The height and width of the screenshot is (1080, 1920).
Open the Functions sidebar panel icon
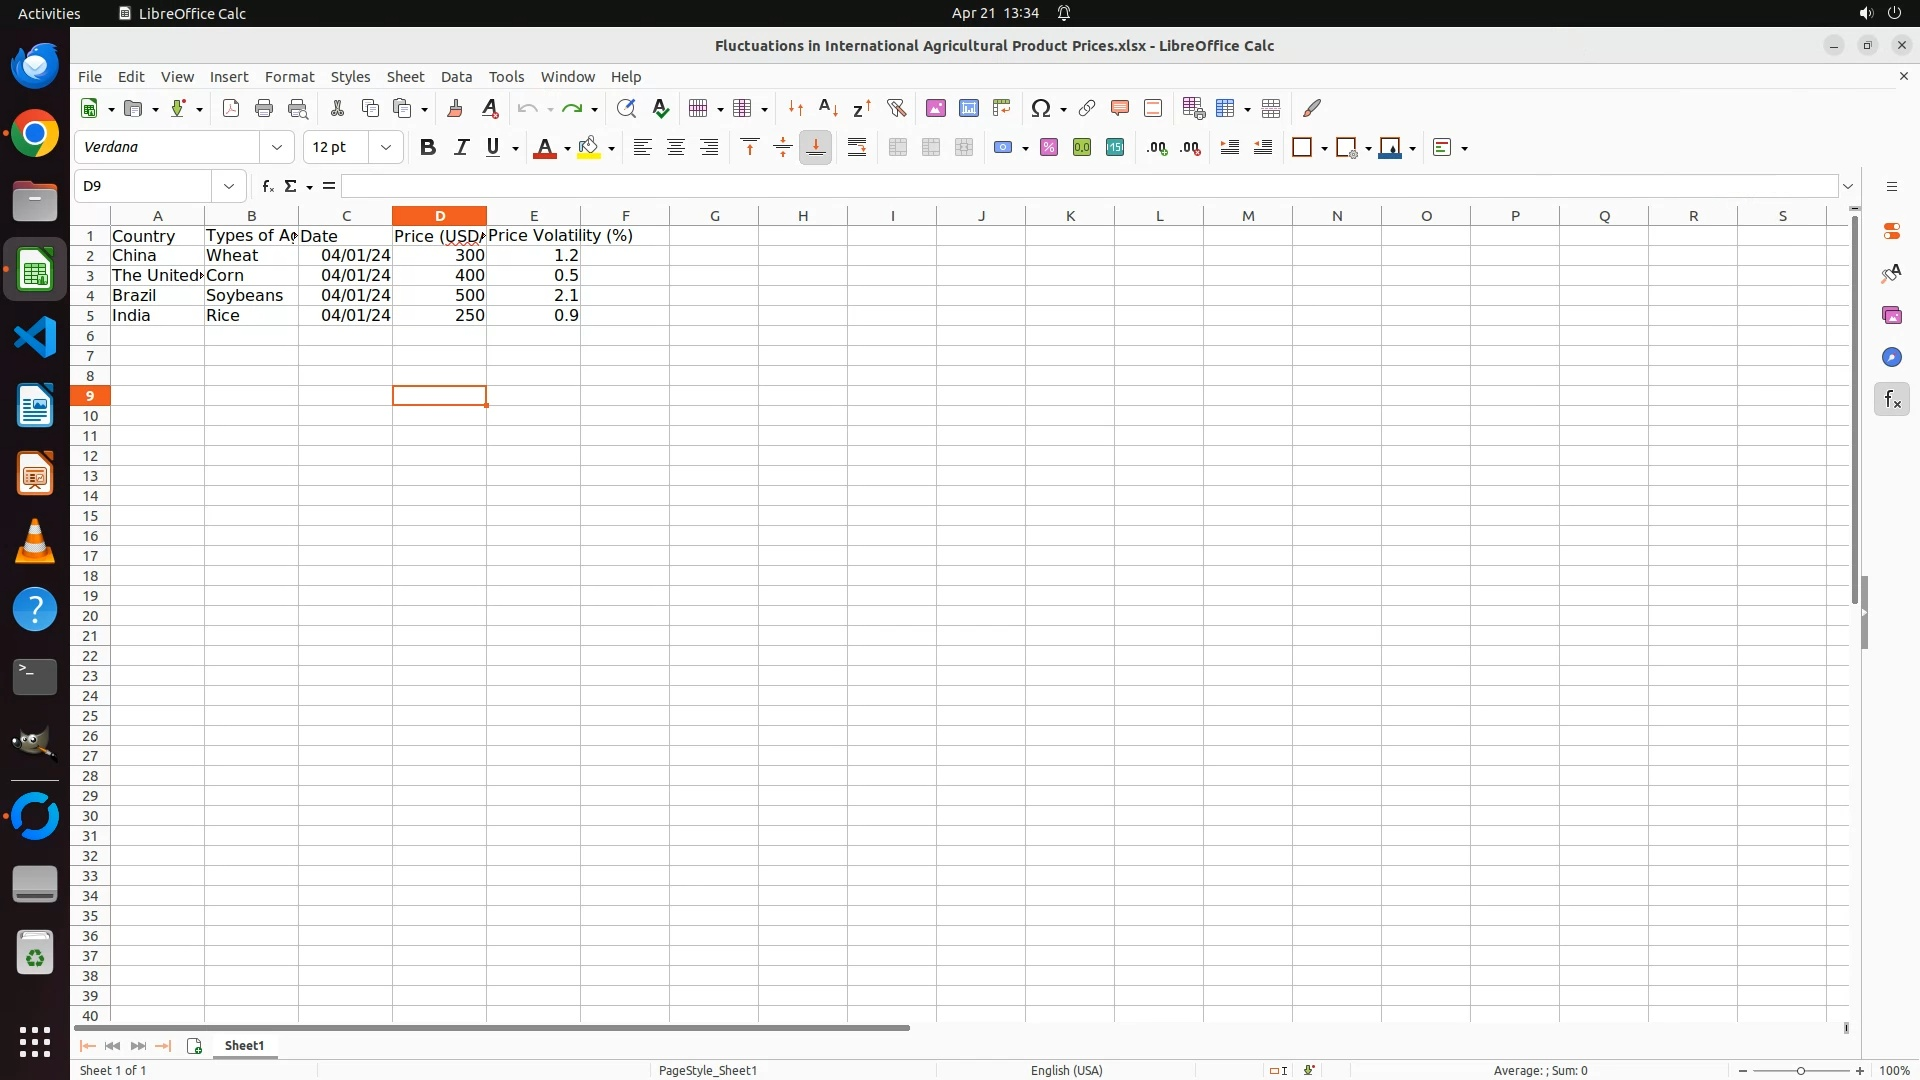pyautogui.click(x=1891, y=400)
